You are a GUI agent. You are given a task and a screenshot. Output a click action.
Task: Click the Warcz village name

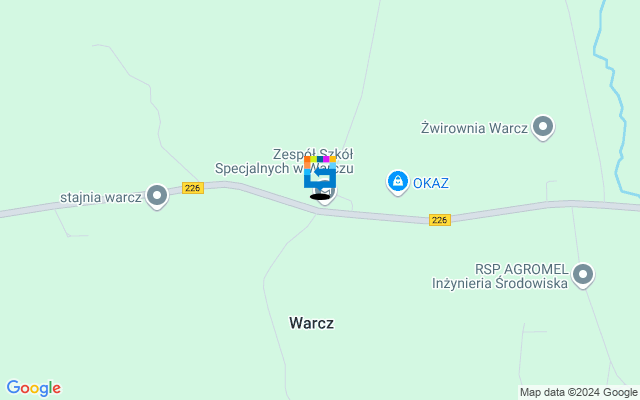[311, 323]
